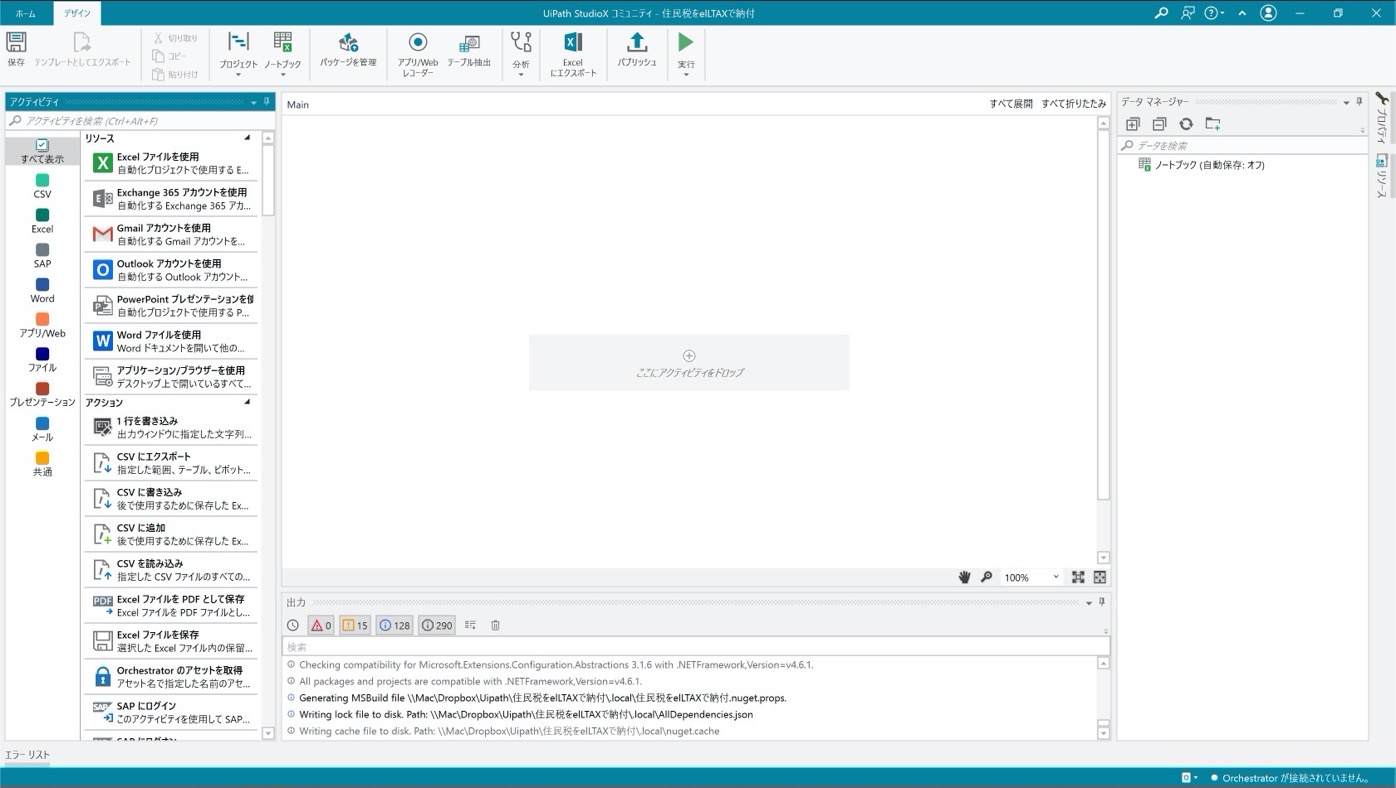Select the Gmail アカウントを使用 activity

click(x=170, y=234)
